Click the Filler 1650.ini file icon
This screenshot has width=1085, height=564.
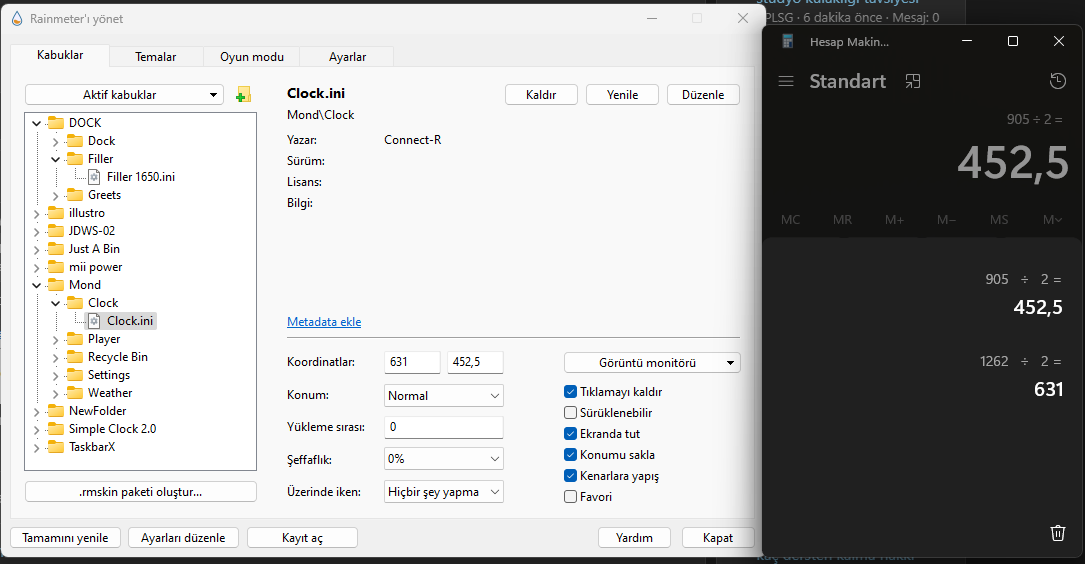coord(95,177)
